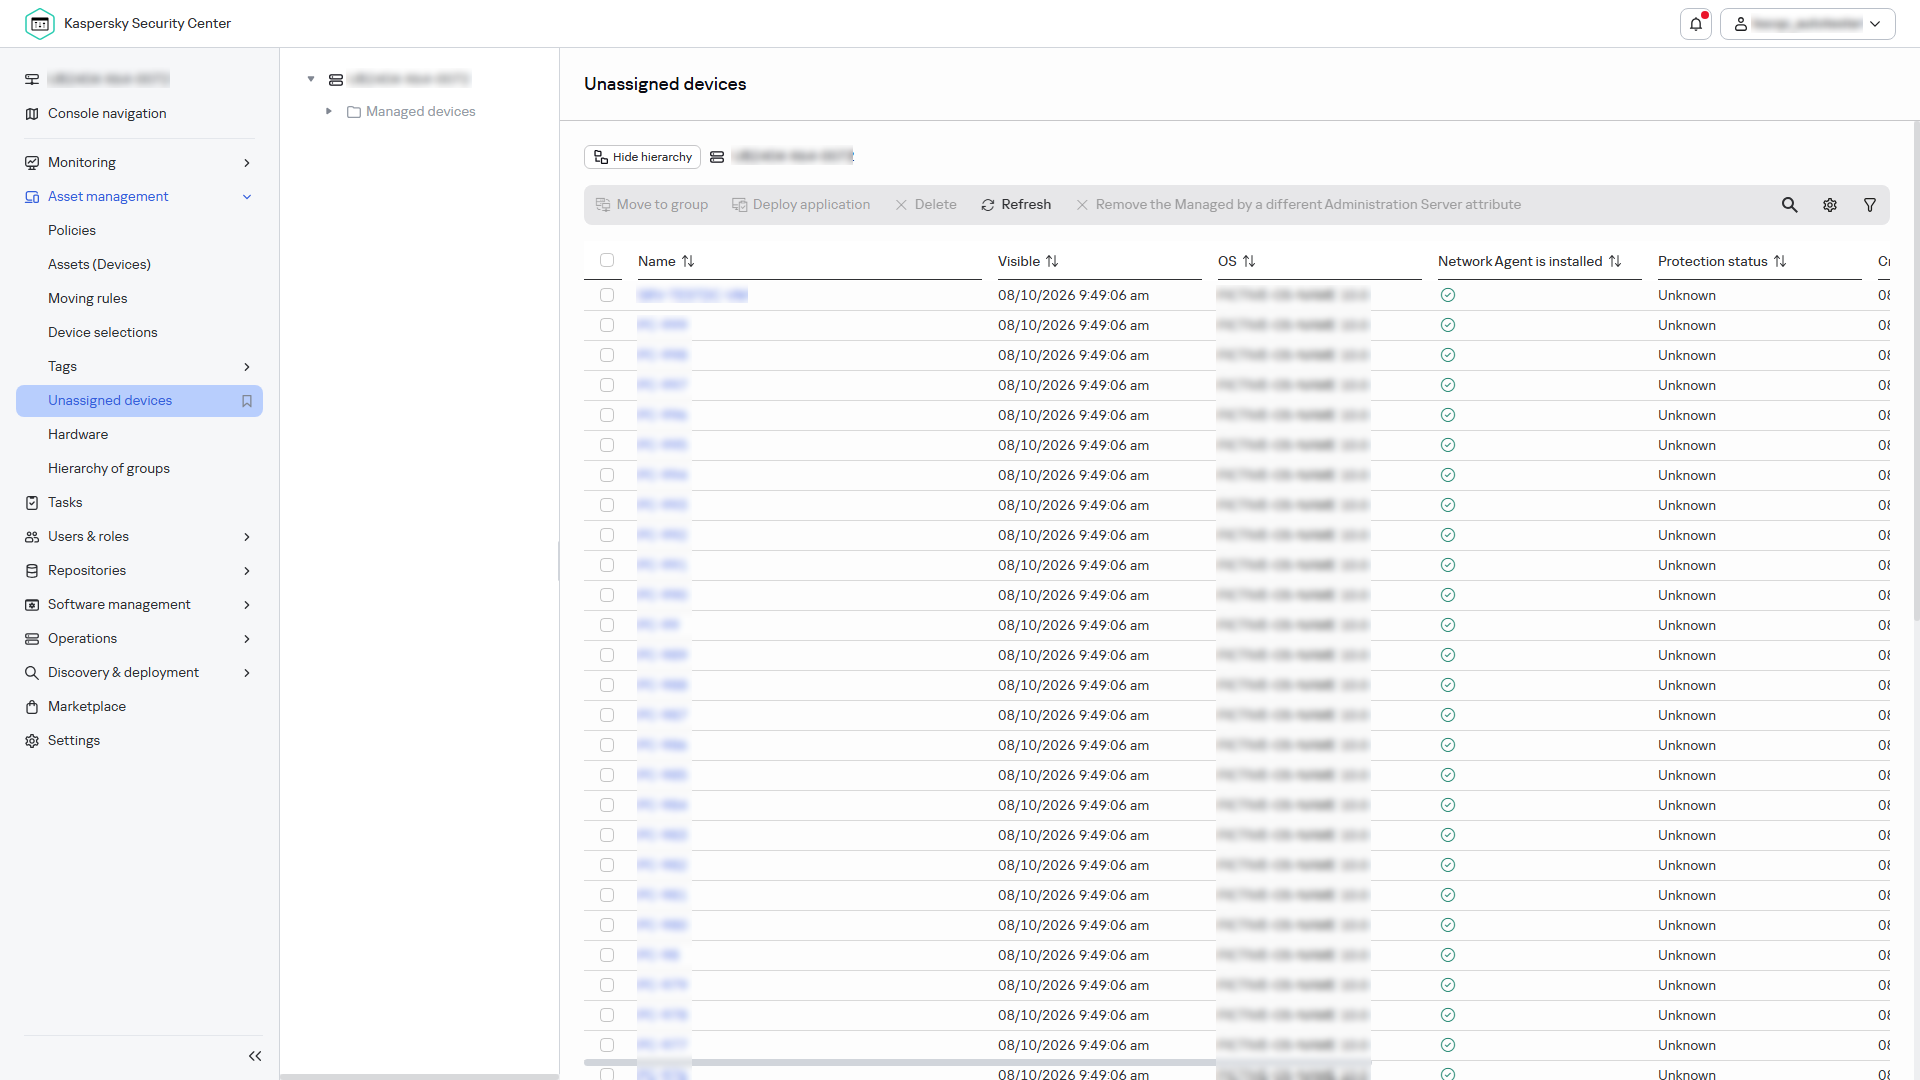Click Deploy application button
The width and height of the screenshot is (1920, 1080).
click(801, 205)
